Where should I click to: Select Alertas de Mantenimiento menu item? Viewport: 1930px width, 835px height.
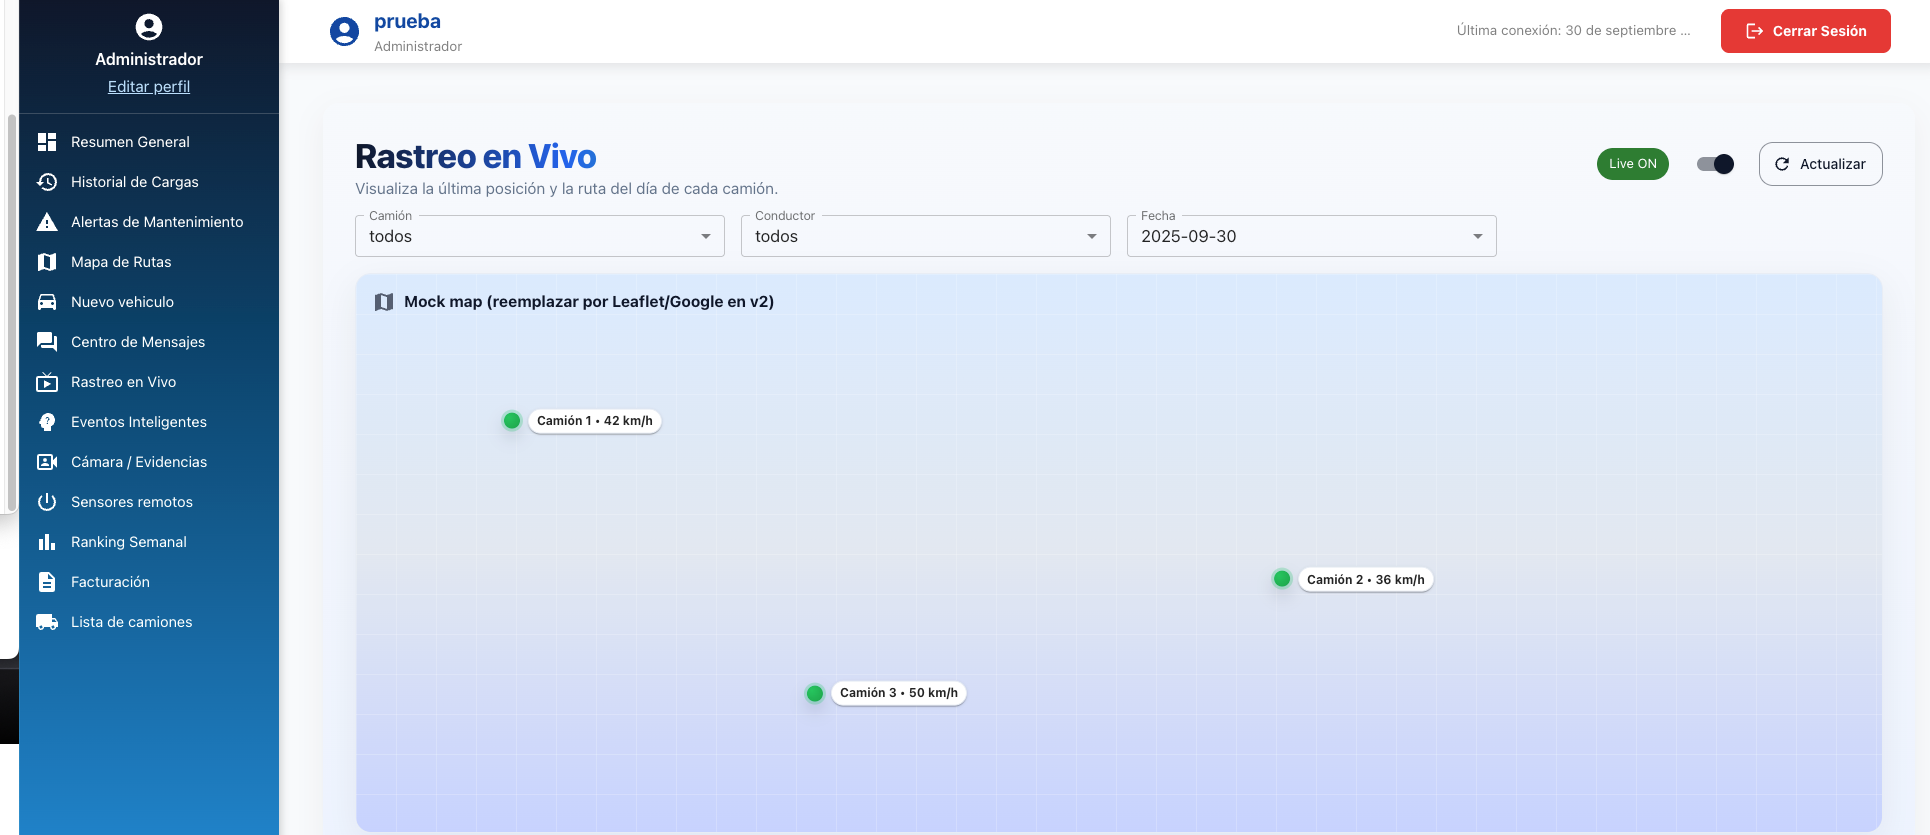pyautogui.click(x=149, y=222)
